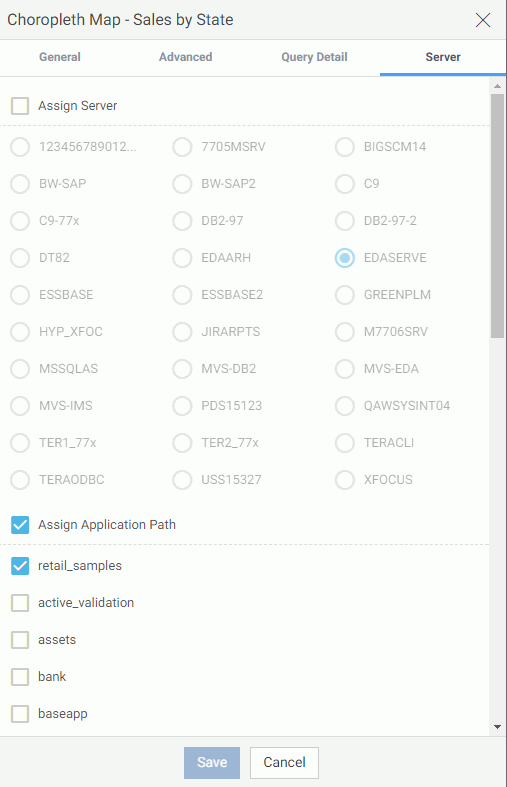Uncheck the retail_samples application path
Screen dimensions: 507x787
tap(20, 566)
